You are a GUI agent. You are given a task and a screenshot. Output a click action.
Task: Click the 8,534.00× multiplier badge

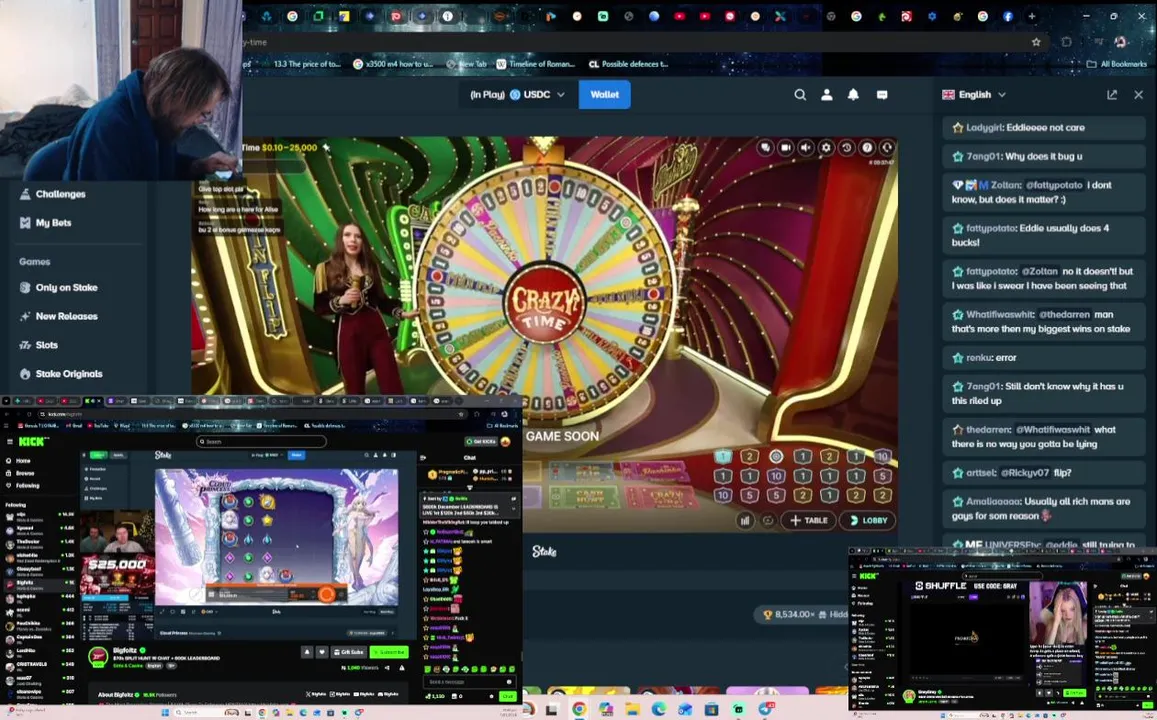(x=801, y=614)
